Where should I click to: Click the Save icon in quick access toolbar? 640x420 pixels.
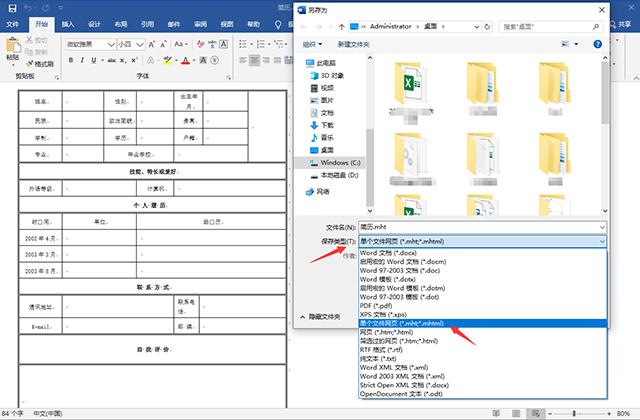point(11,6)
